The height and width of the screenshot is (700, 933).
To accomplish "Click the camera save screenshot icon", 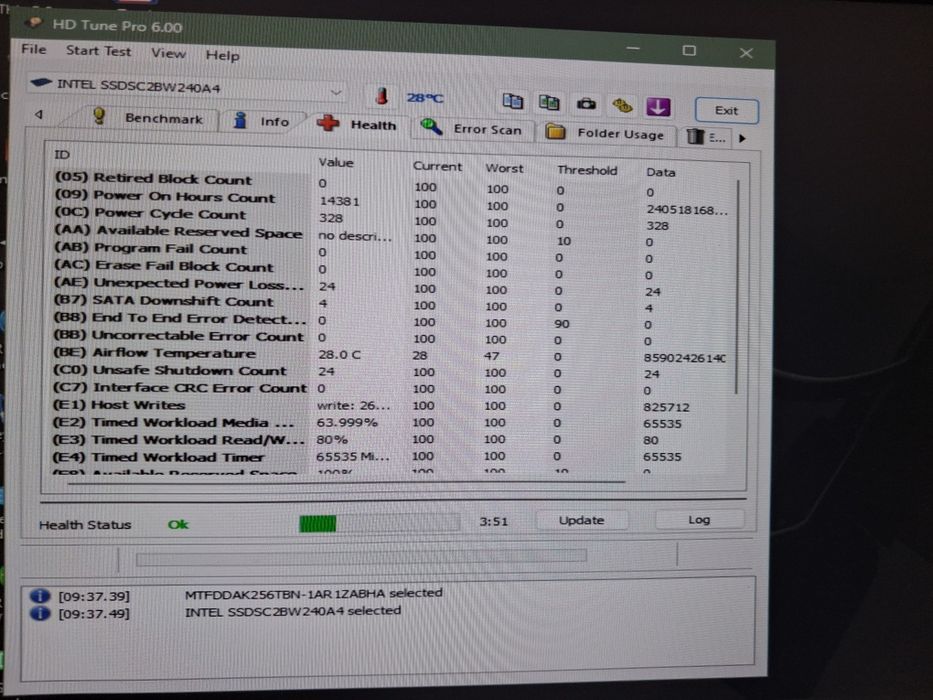I will click(586, 104).
